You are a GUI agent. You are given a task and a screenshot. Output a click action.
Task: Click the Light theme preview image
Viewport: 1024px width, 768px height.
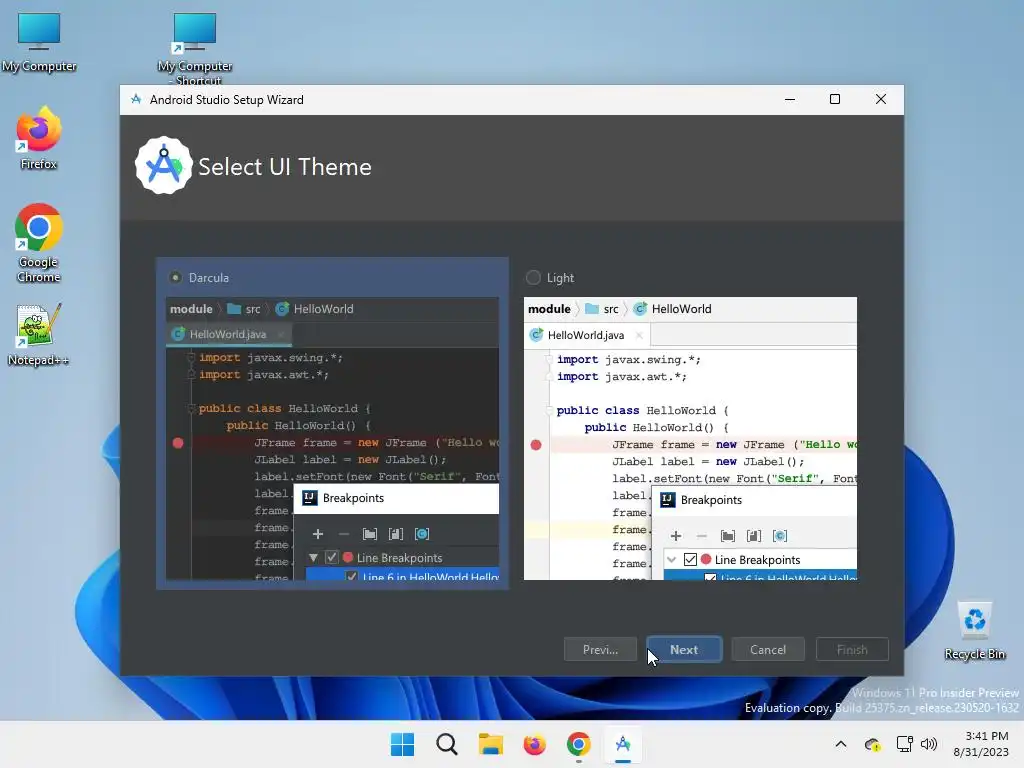690,438
